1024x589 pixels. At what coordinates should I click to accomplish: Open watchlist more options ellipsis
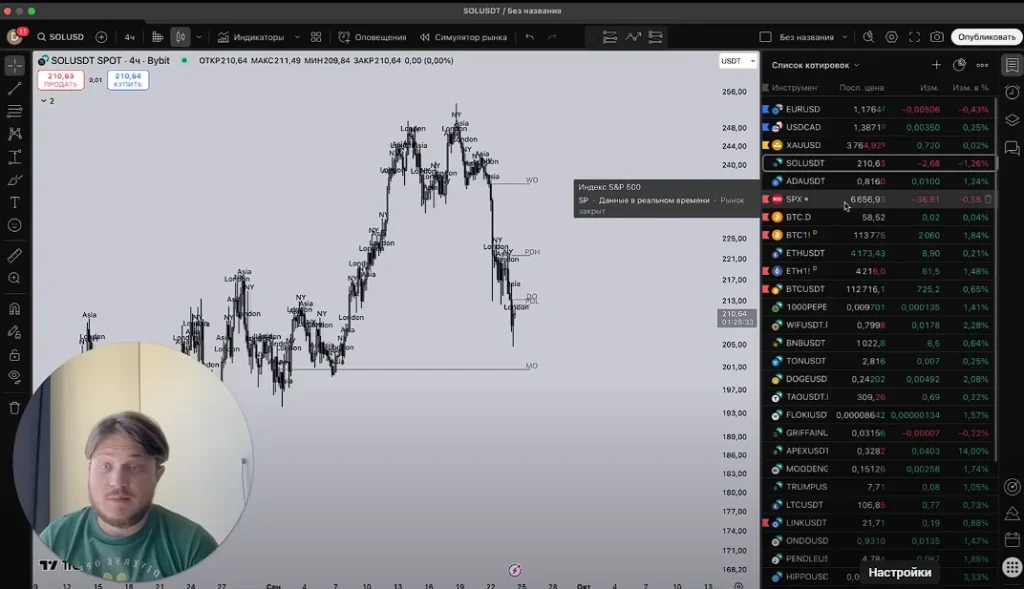982,65
